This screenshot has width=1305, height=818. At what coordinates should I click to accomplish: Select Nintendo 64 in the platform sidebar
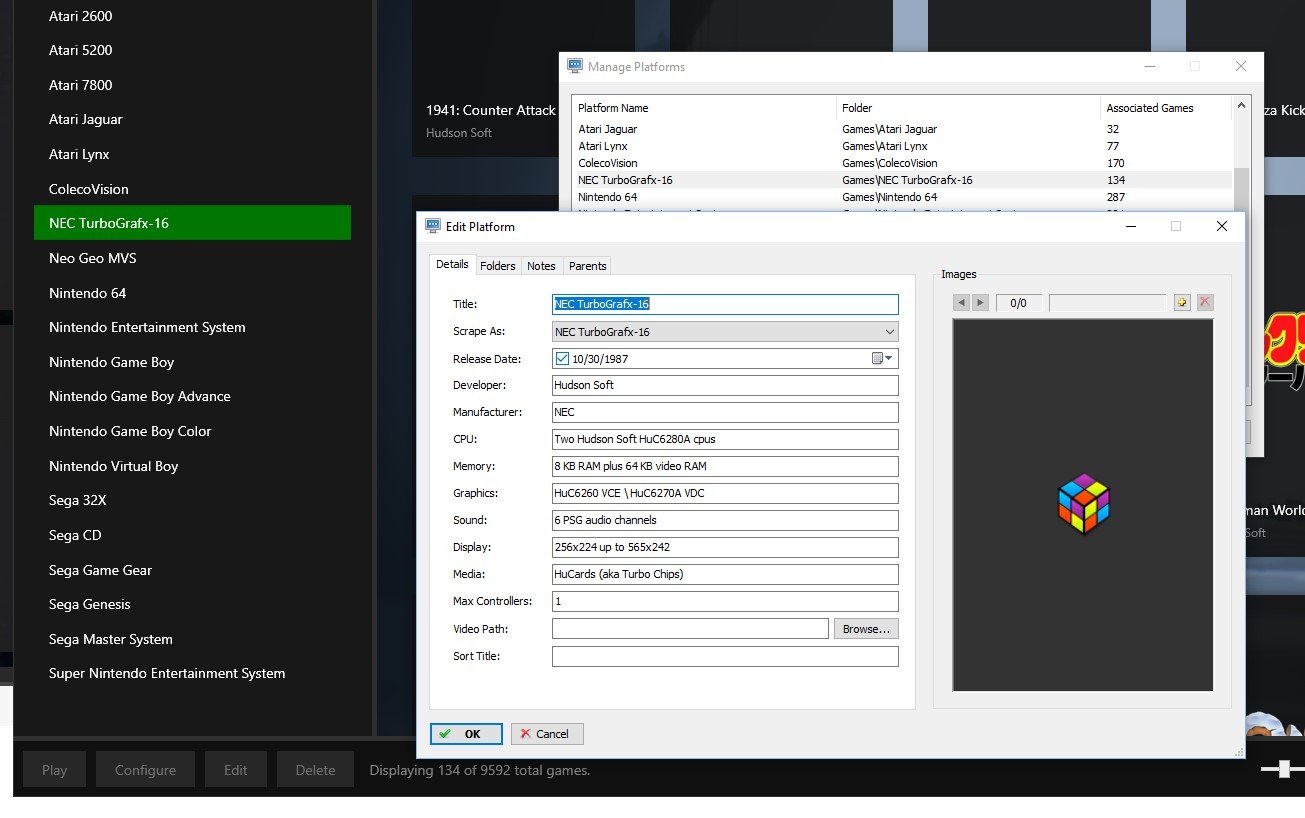pyautogui.click(x=192, y=293)
